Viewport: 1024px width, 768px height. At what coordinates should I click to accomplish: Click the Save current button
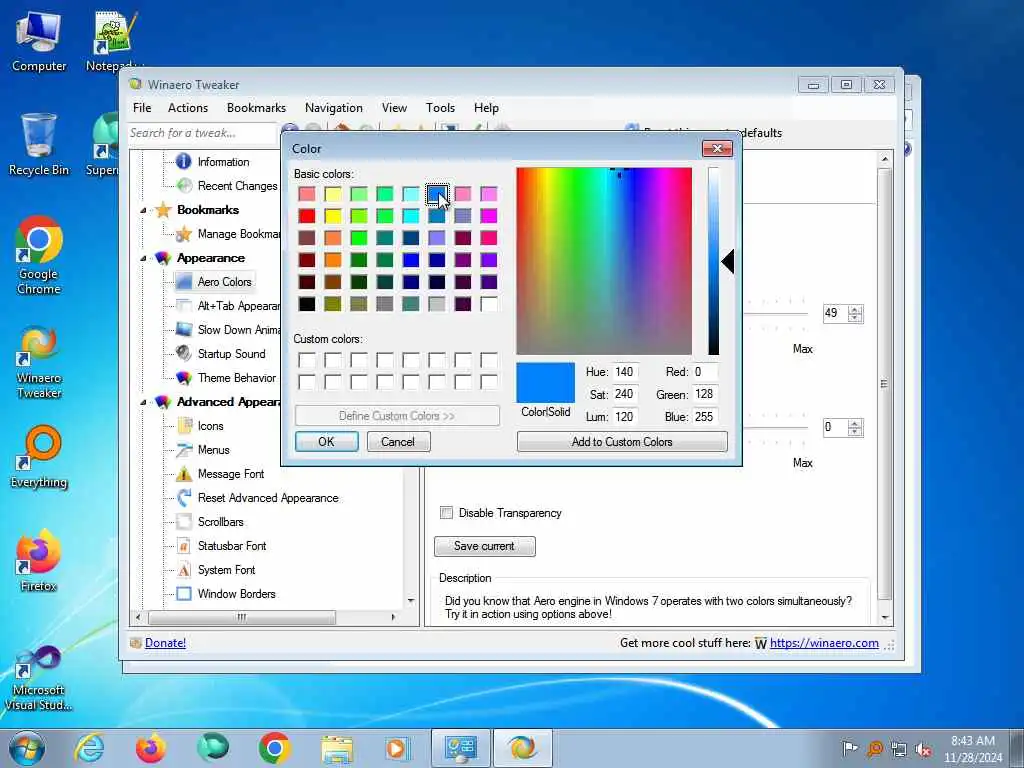(x=485, y=546)
